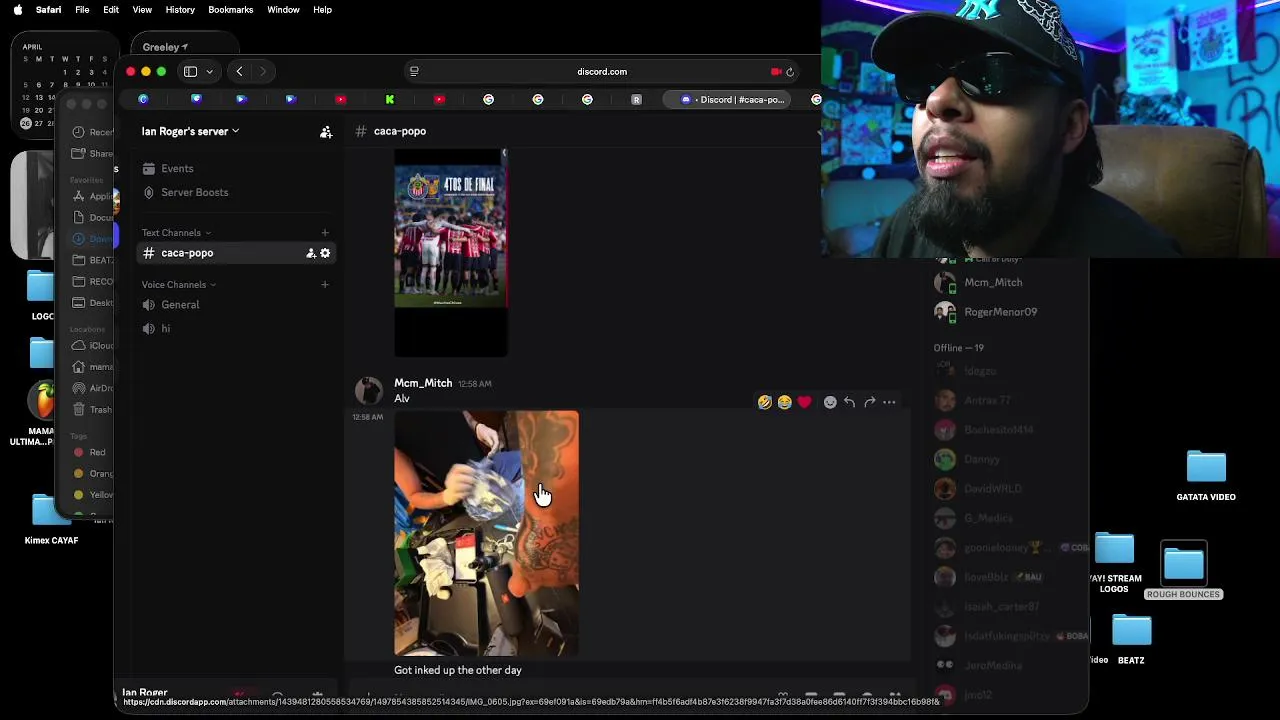This screenshot has height=720, width=1280.
Task: Collapse the Voice Channels category
Action: pos(179,285)
